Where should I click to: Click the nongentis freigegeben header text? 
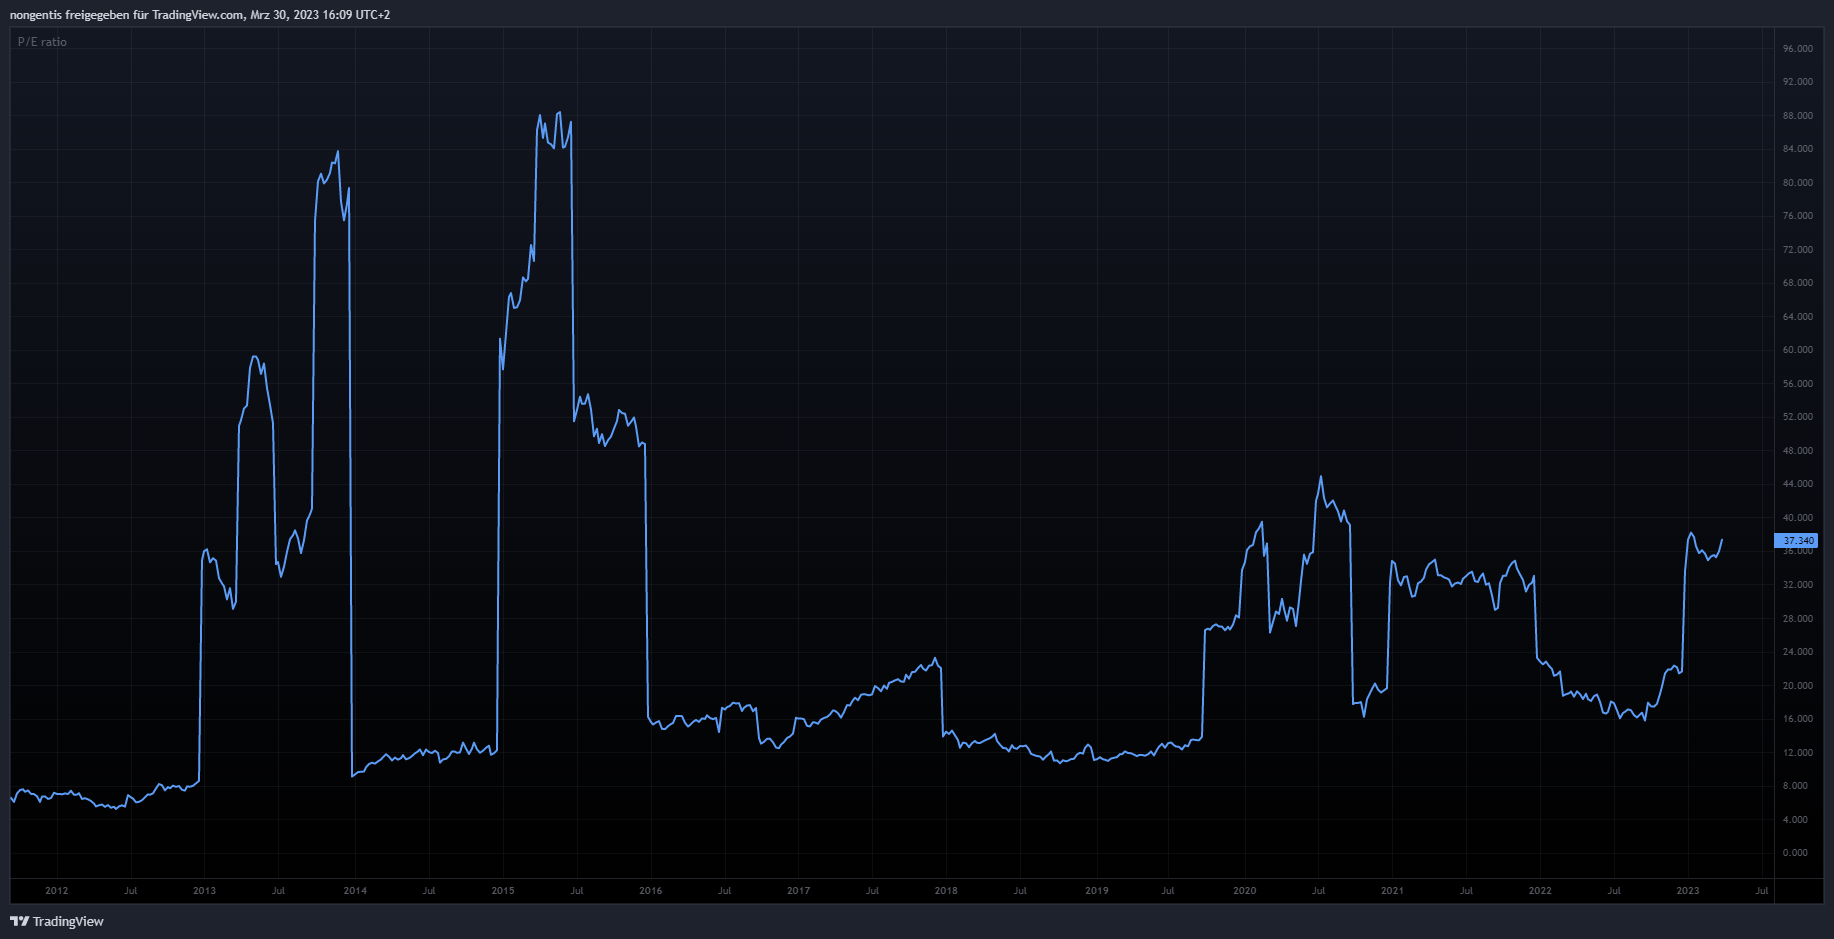click(x=200, y=15)
